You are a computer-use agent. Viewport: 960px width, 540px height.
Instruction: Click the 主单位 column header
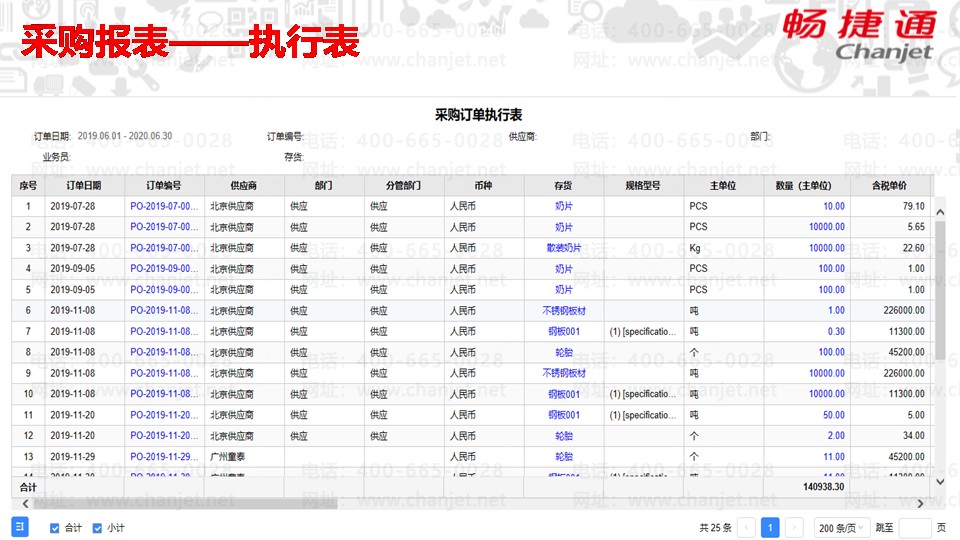(723, 185)
